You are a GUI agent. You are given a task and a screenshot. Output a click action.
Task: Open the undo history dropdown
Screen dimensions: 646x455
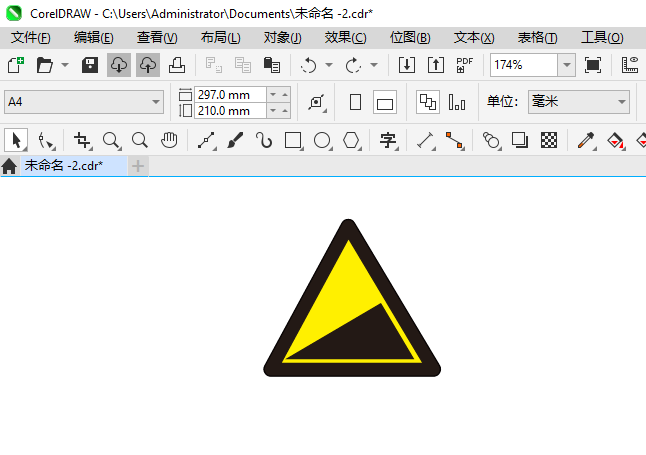coord(329,65)
